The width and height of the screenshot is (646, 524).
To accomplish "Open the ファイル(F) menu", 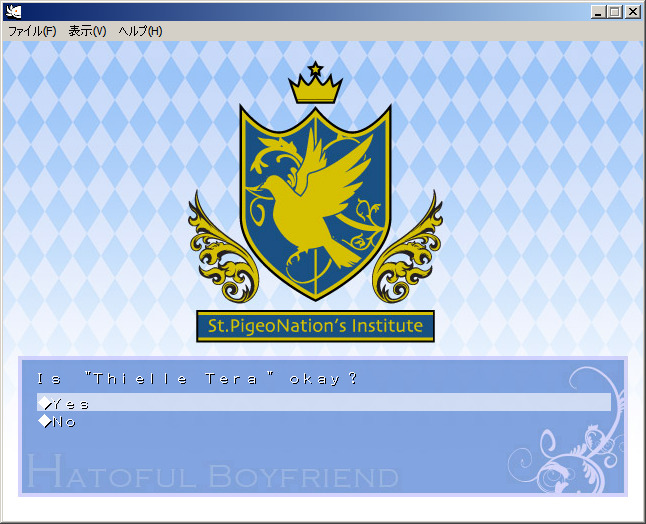I will (x=32, y=31).
